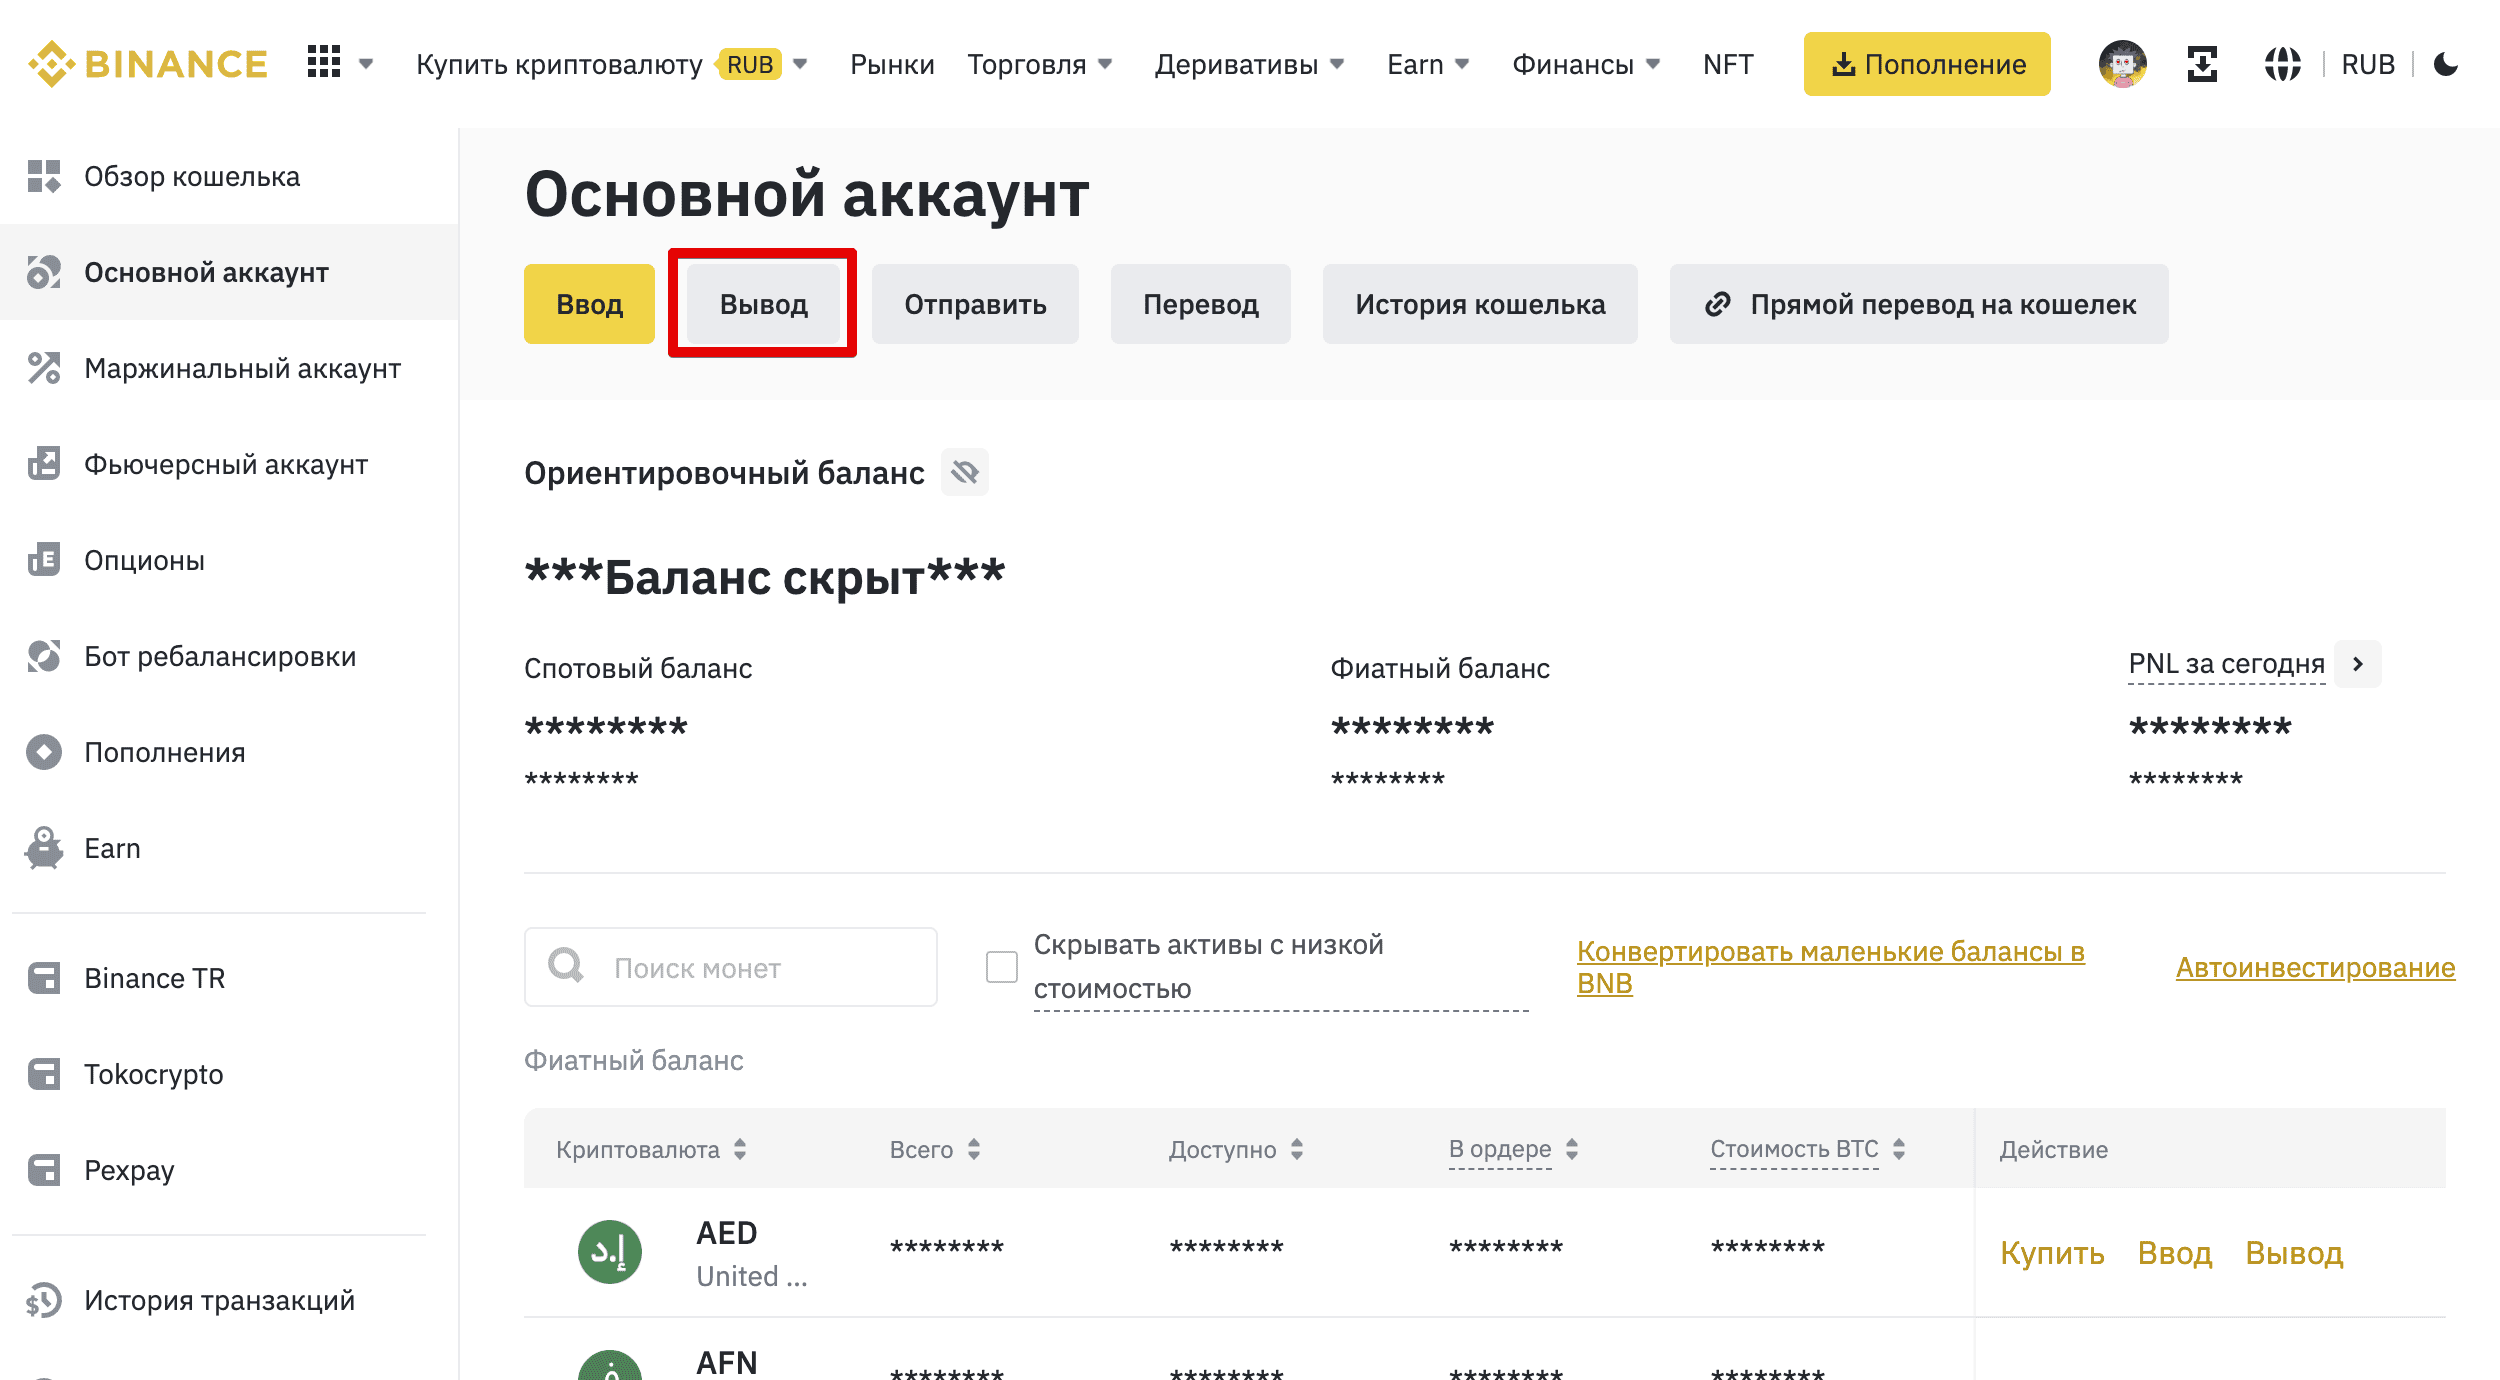Viewport: 2500px width, 1380px height.
Task: Click the AED currency coin icon
Action: point(610,1252)
